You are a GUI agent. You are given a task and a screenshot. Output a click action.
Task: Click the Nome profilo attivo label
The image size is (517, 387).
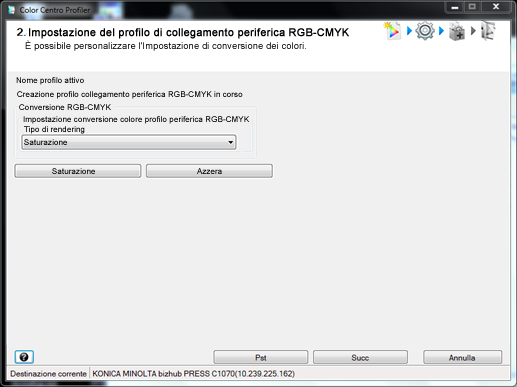tap(50, 80)
